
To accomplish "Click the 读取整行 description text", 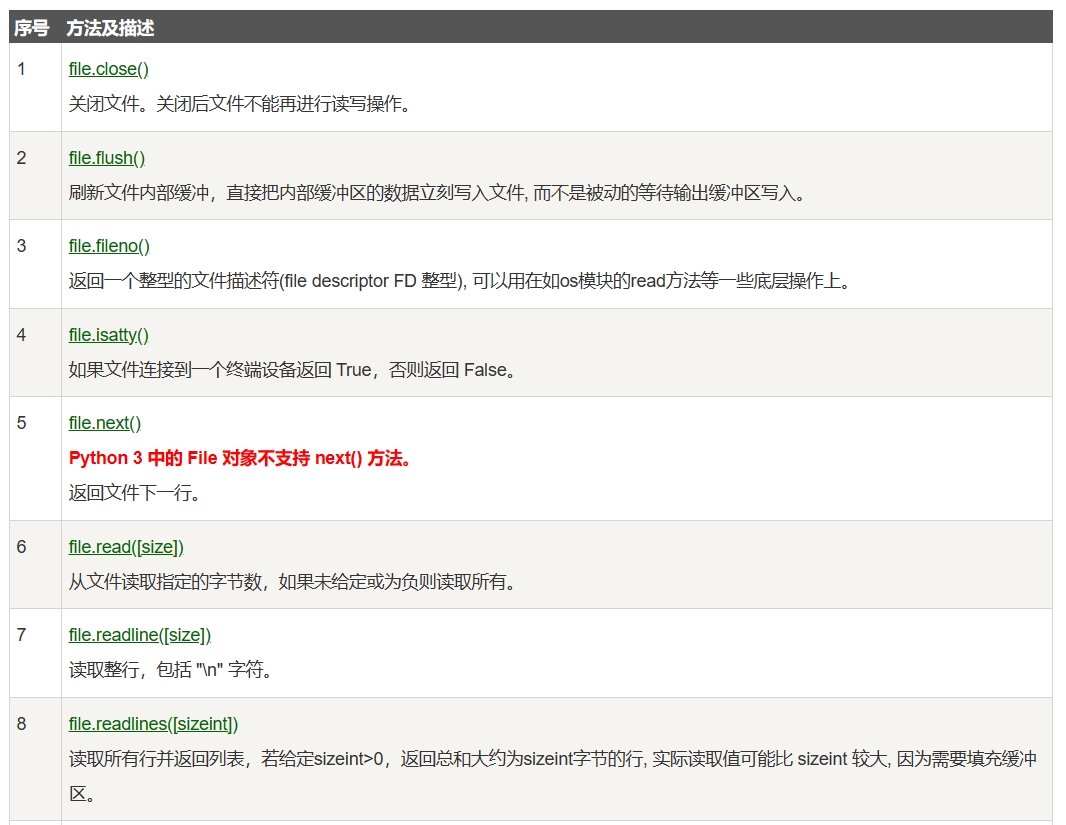I will (x=171, y=670).
